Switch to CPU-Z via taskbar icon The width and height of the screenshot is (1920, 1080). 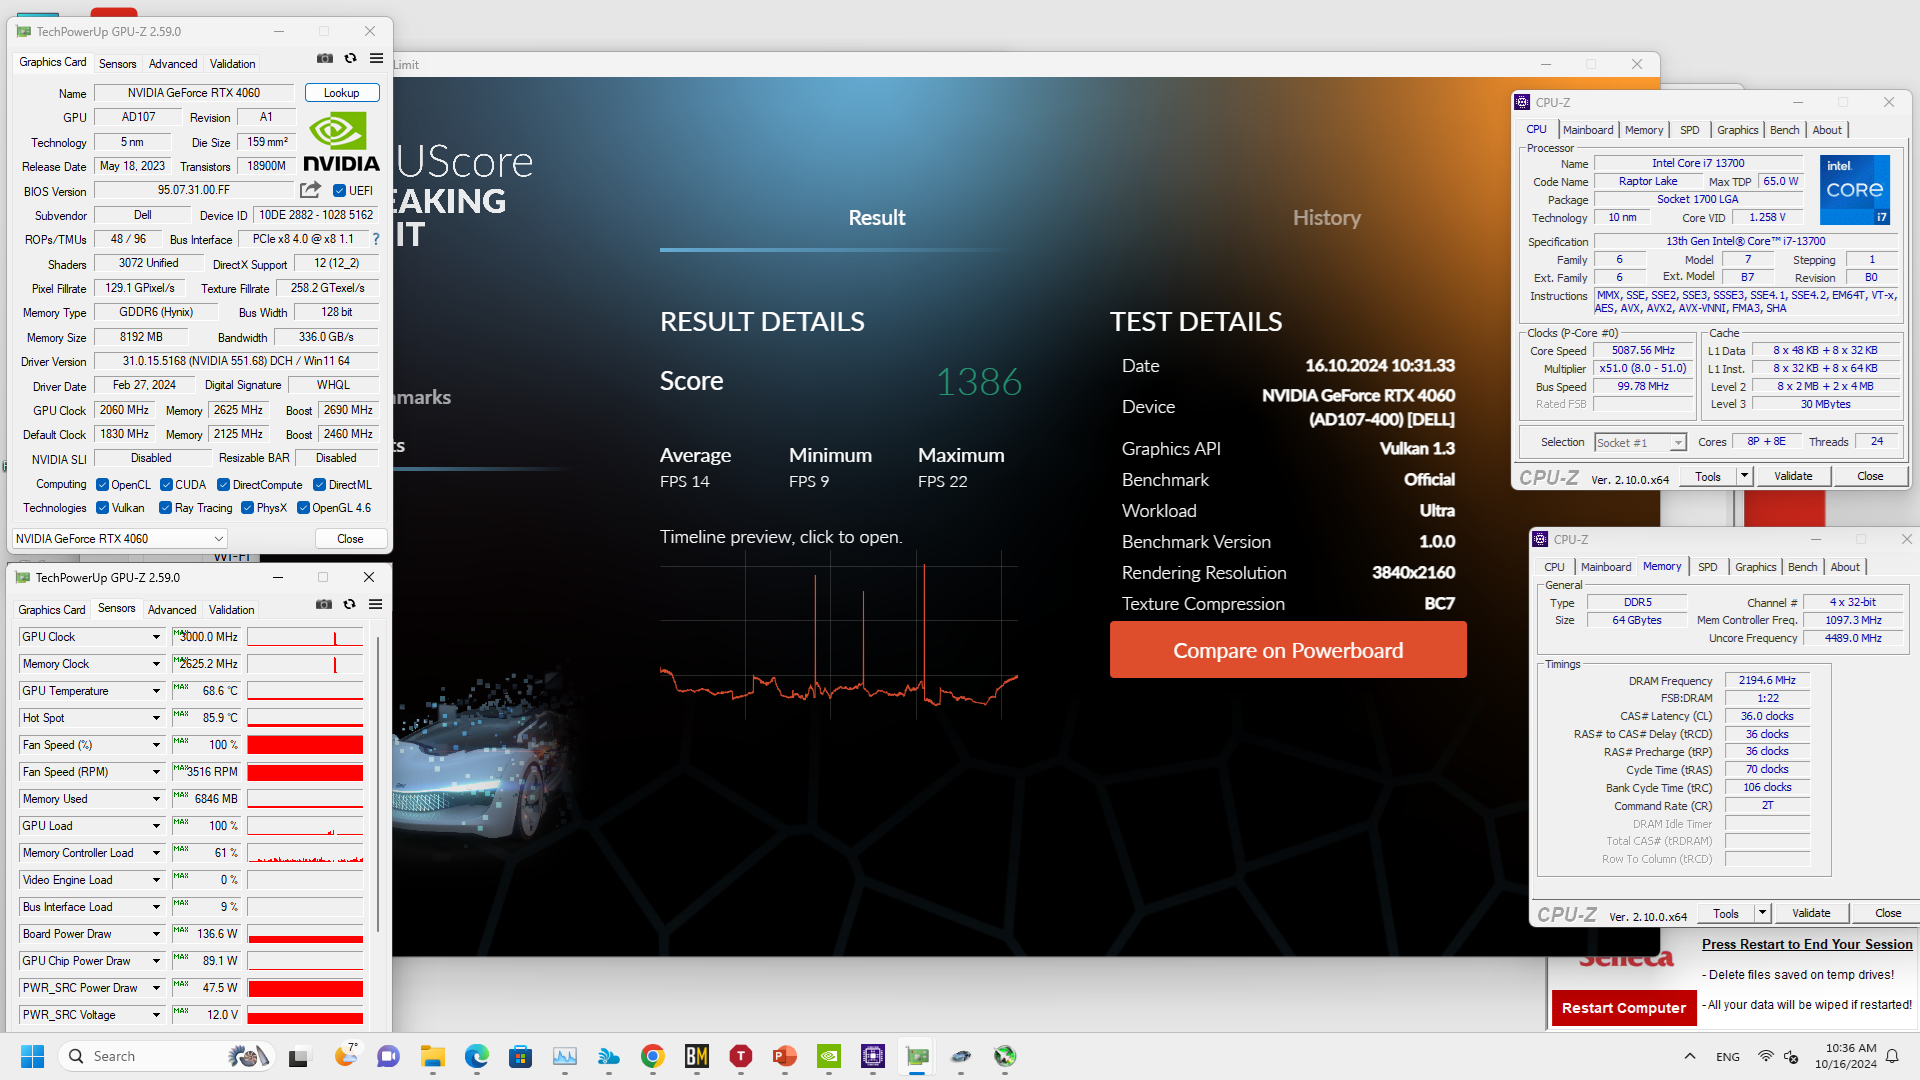(873, 1056)
